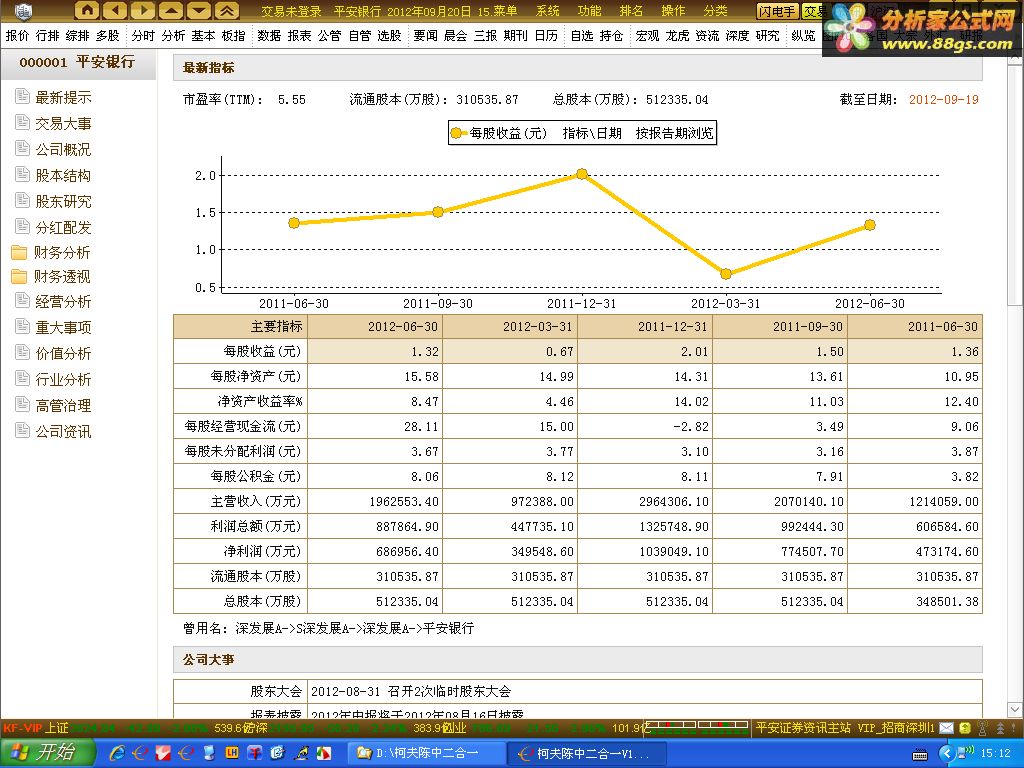This screenshot has width=1024, height=768.
Task: Open the 分类 menu
Action: (715, 11)
